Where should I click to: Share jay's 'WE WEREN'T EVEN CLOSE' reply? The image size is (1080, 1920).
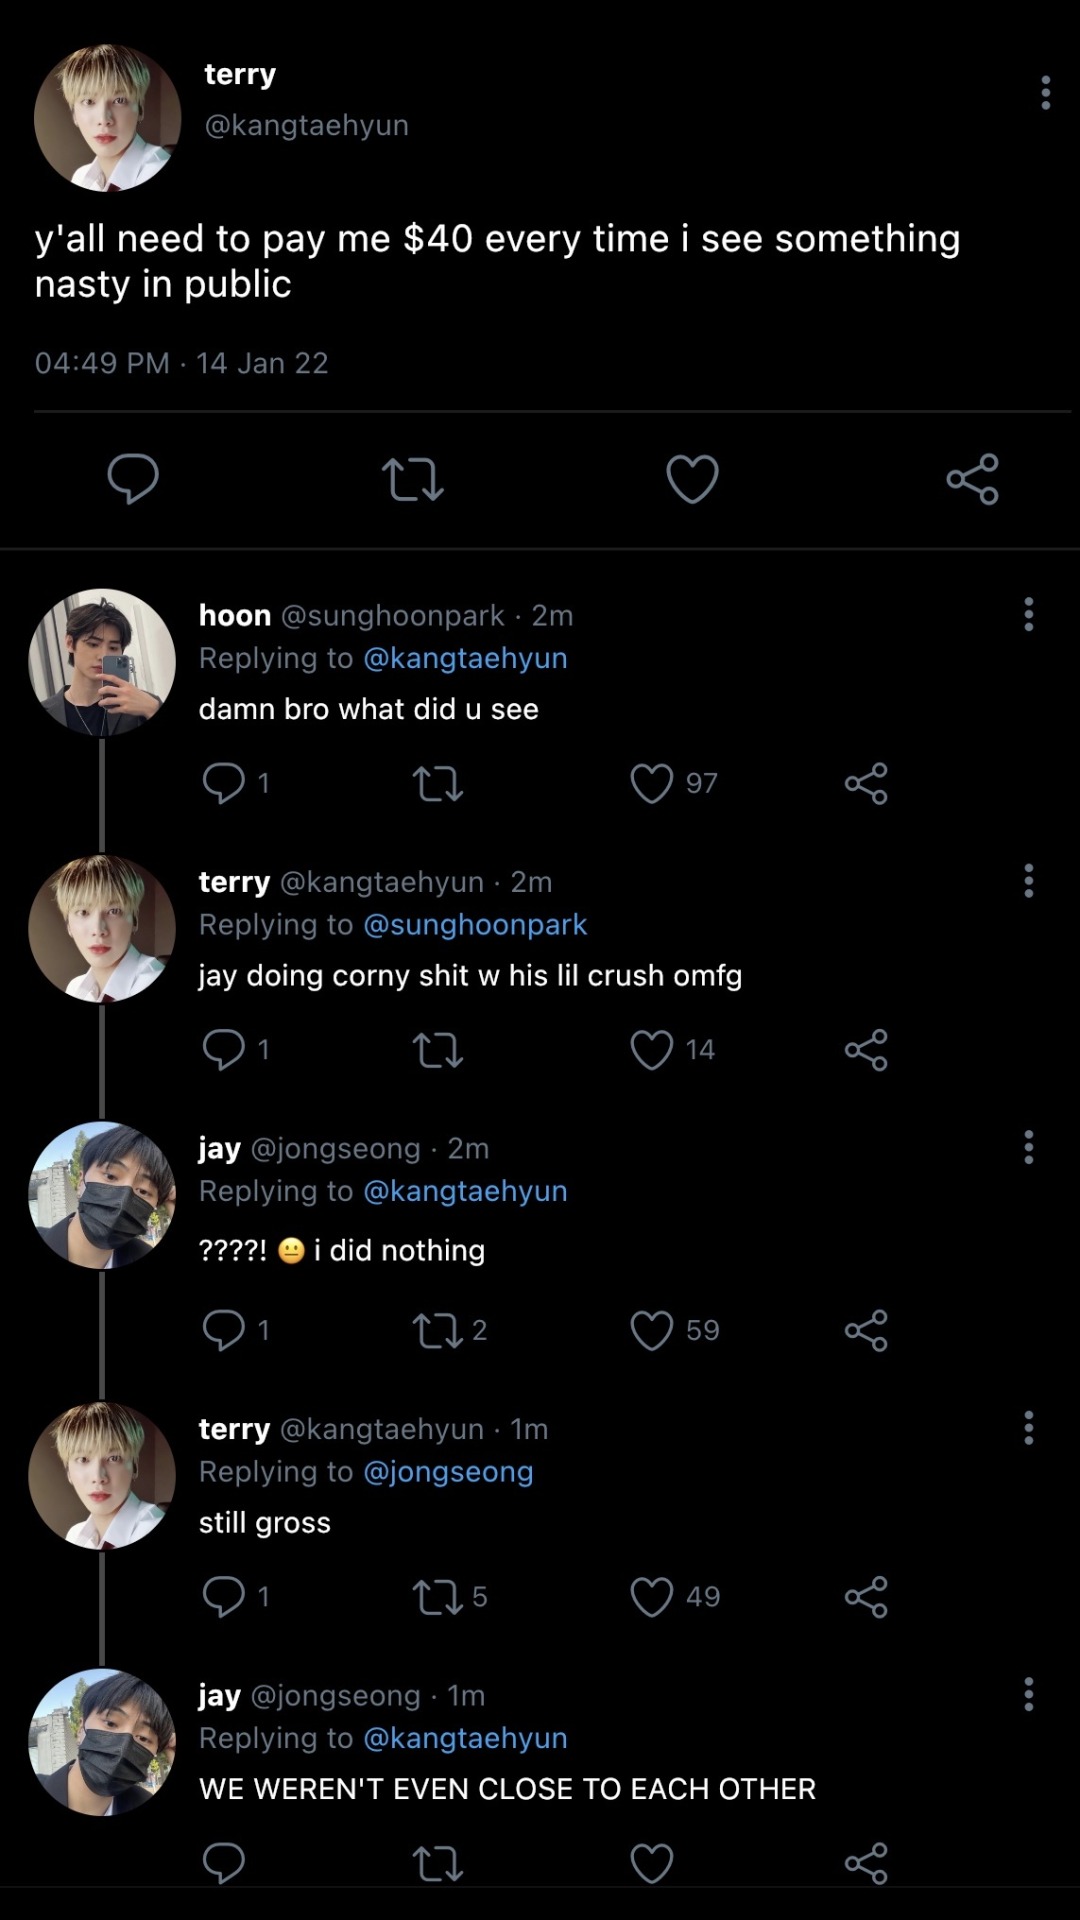pyautogui.click(x=866, y=1863)
